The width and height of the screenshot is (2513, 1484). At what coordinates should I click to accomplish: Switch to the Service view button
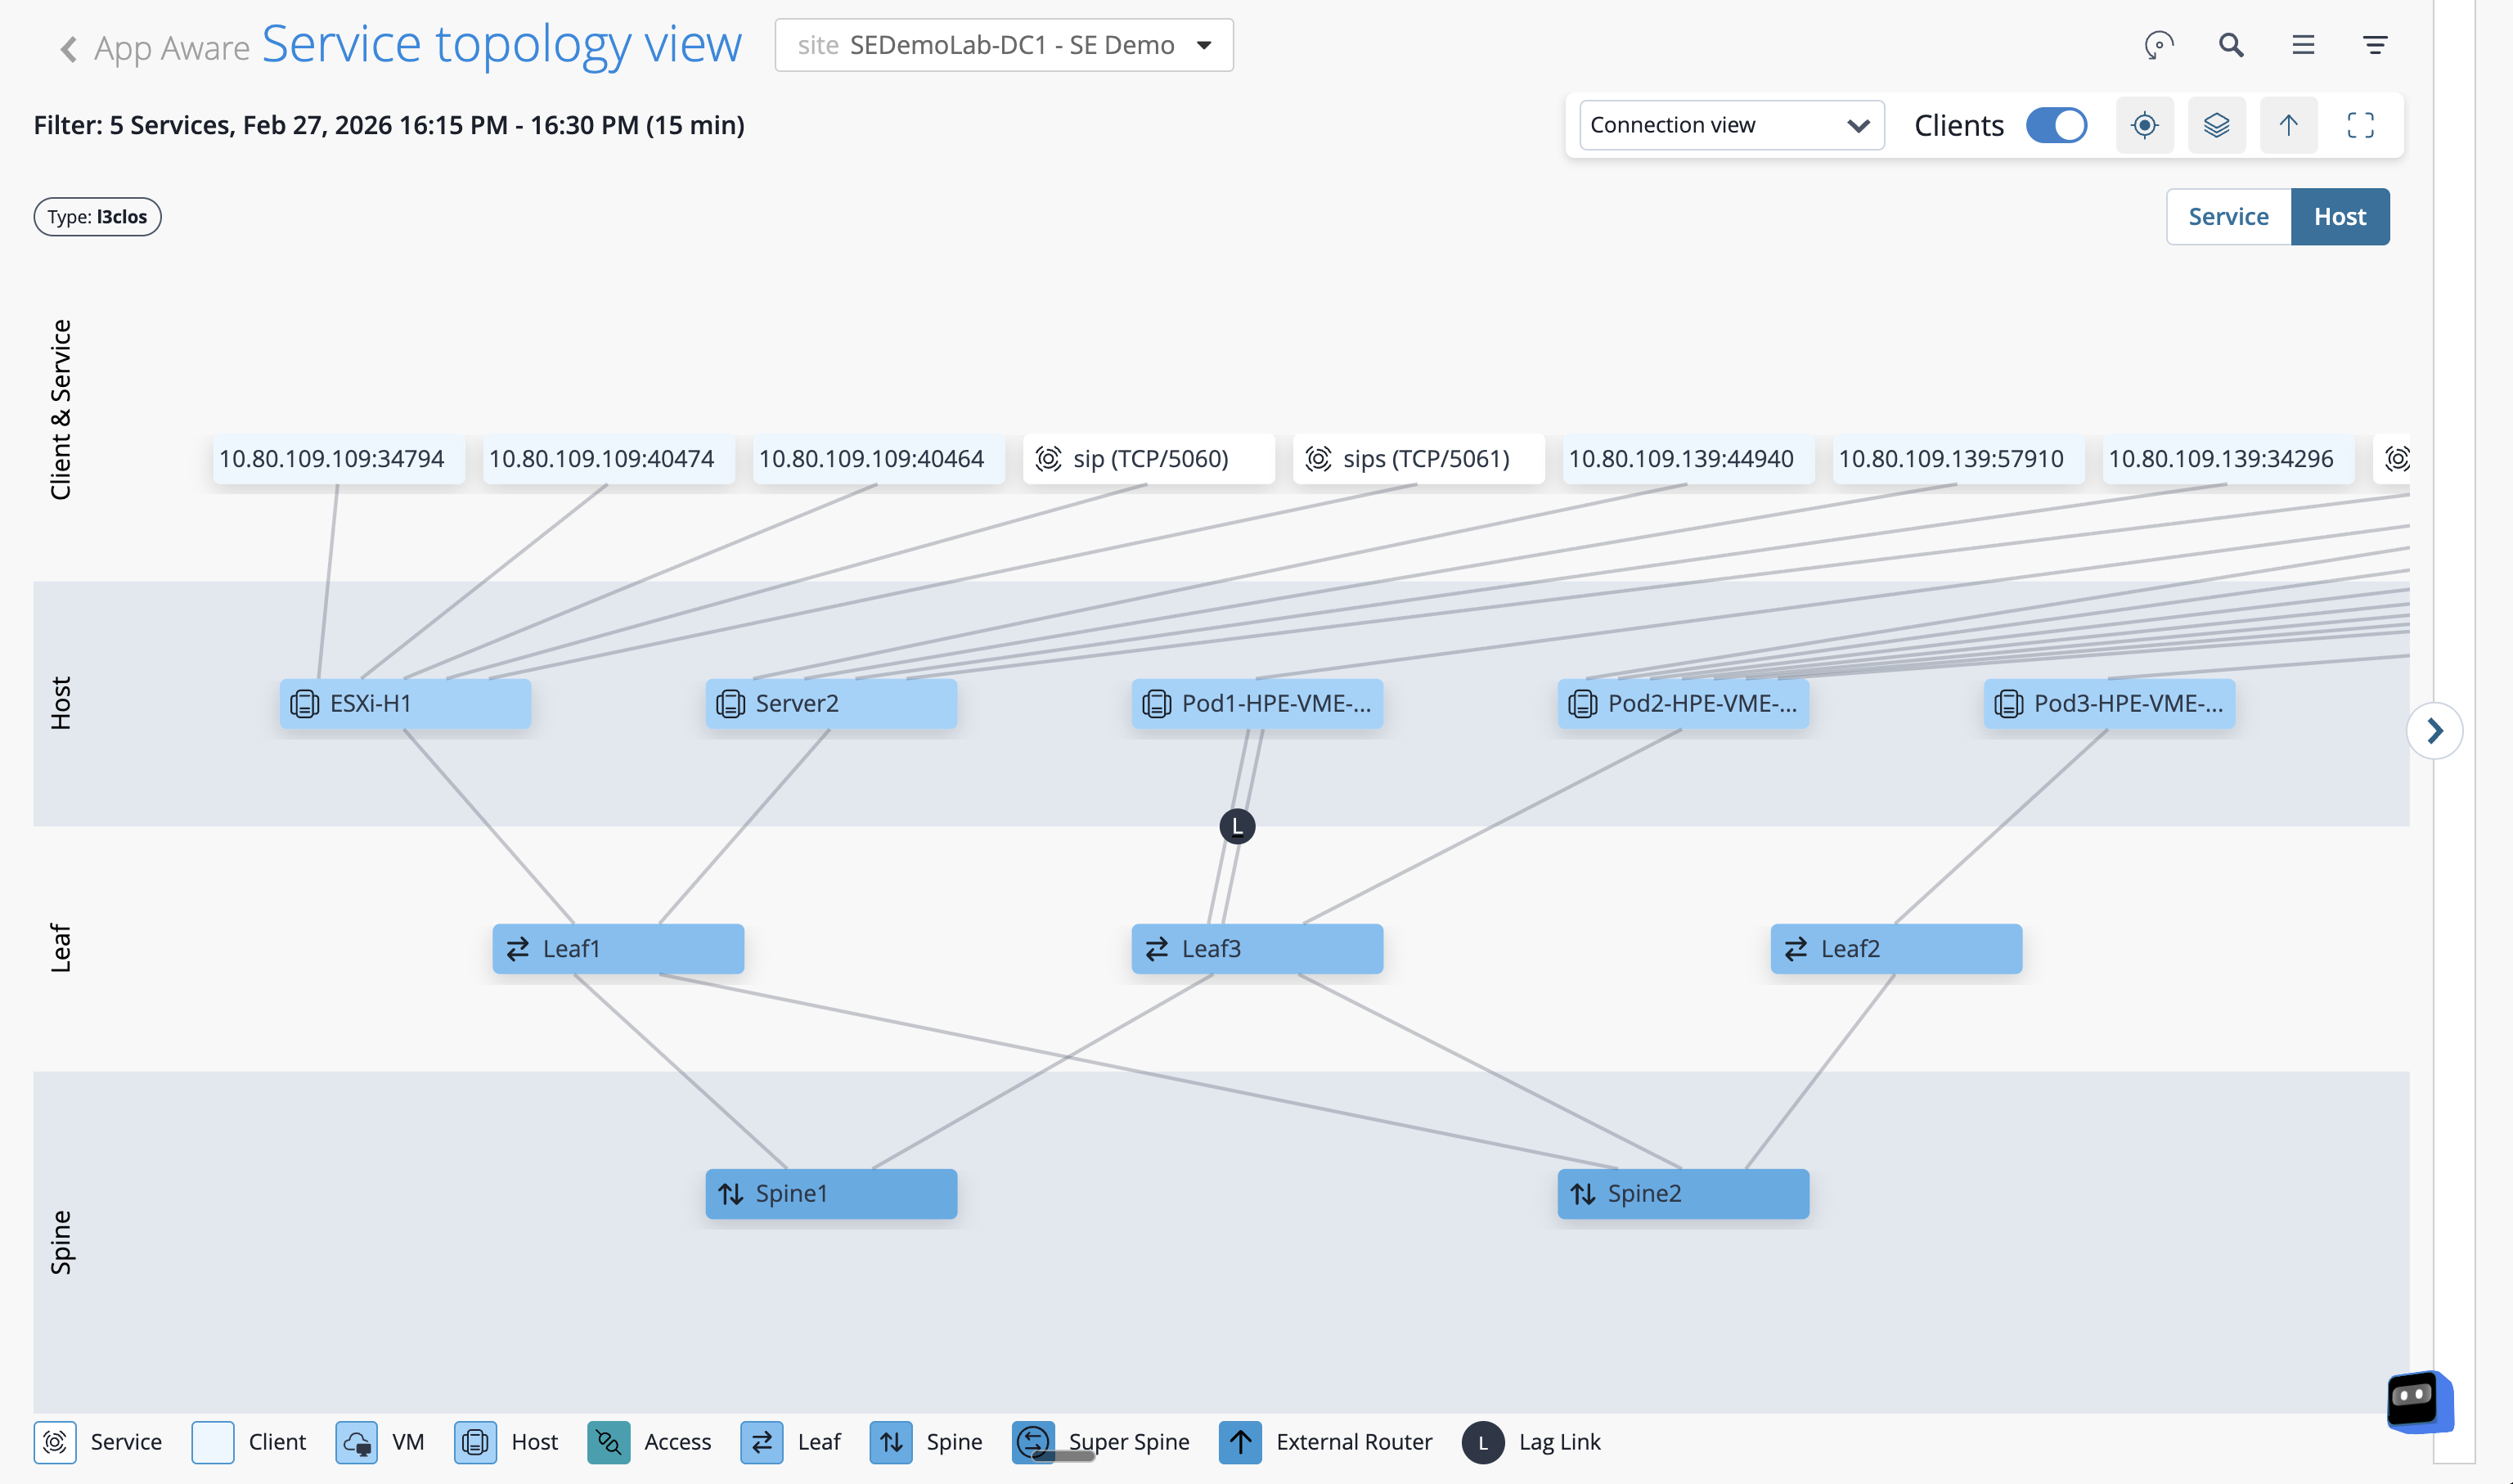2228,216
